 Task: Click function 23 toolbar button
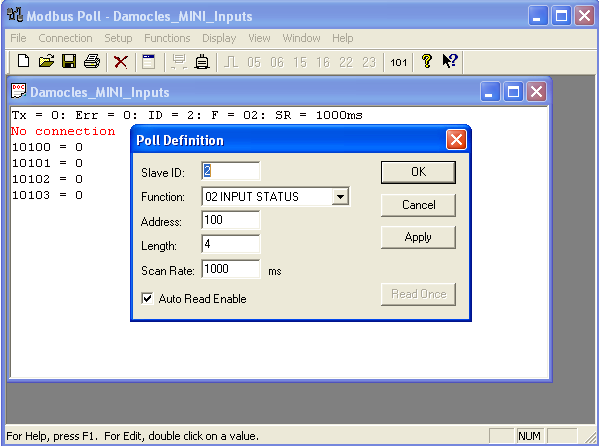(369, 62)
